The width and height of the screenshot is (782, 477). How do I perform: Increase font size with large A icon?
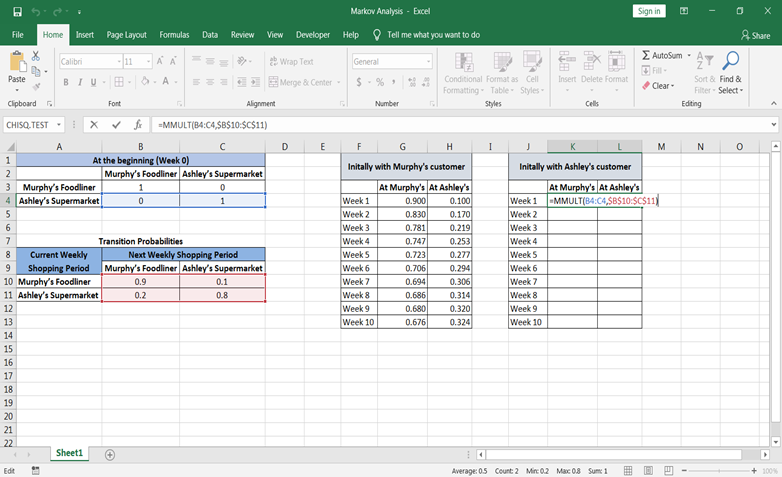[x=160, y=61]
